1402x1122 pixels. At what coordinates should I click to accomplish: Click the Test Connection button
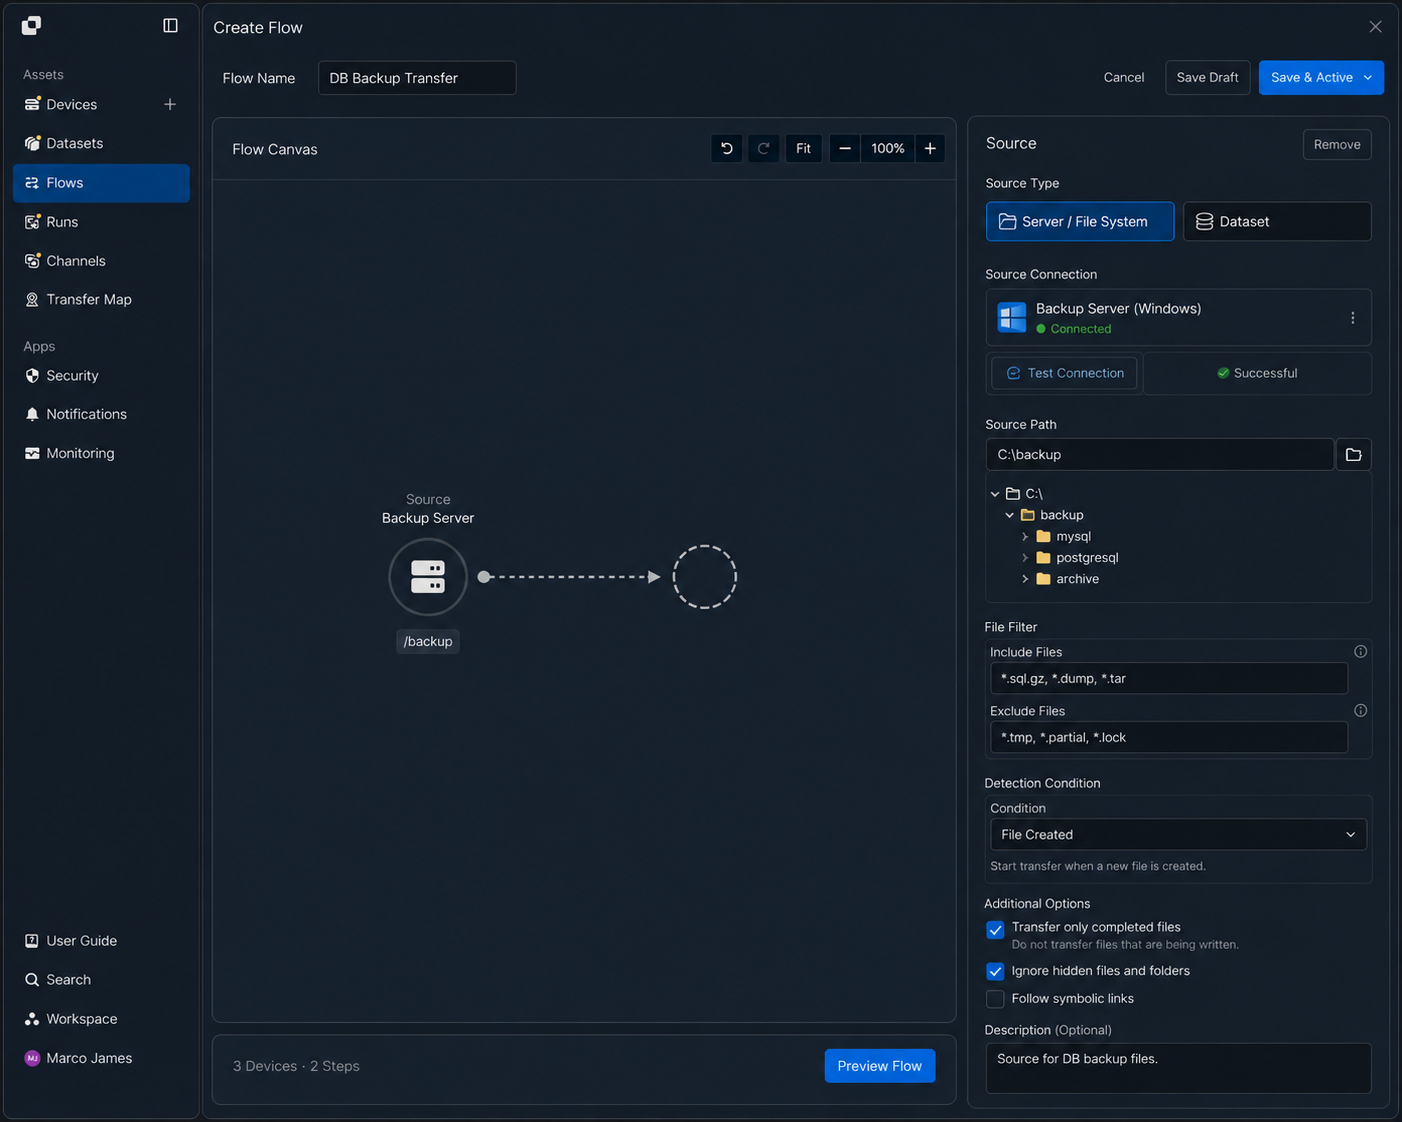point(1065,373)
